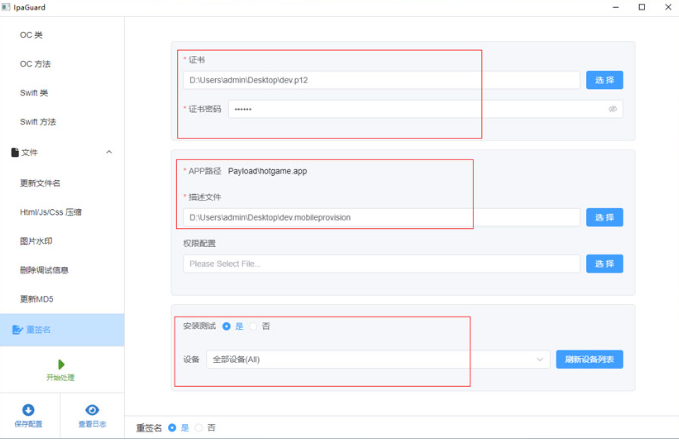Click the 刷新设备列表 button
The width and height of the screenshot is (679, 440).
pyautogui.click(x=589, y=359)
